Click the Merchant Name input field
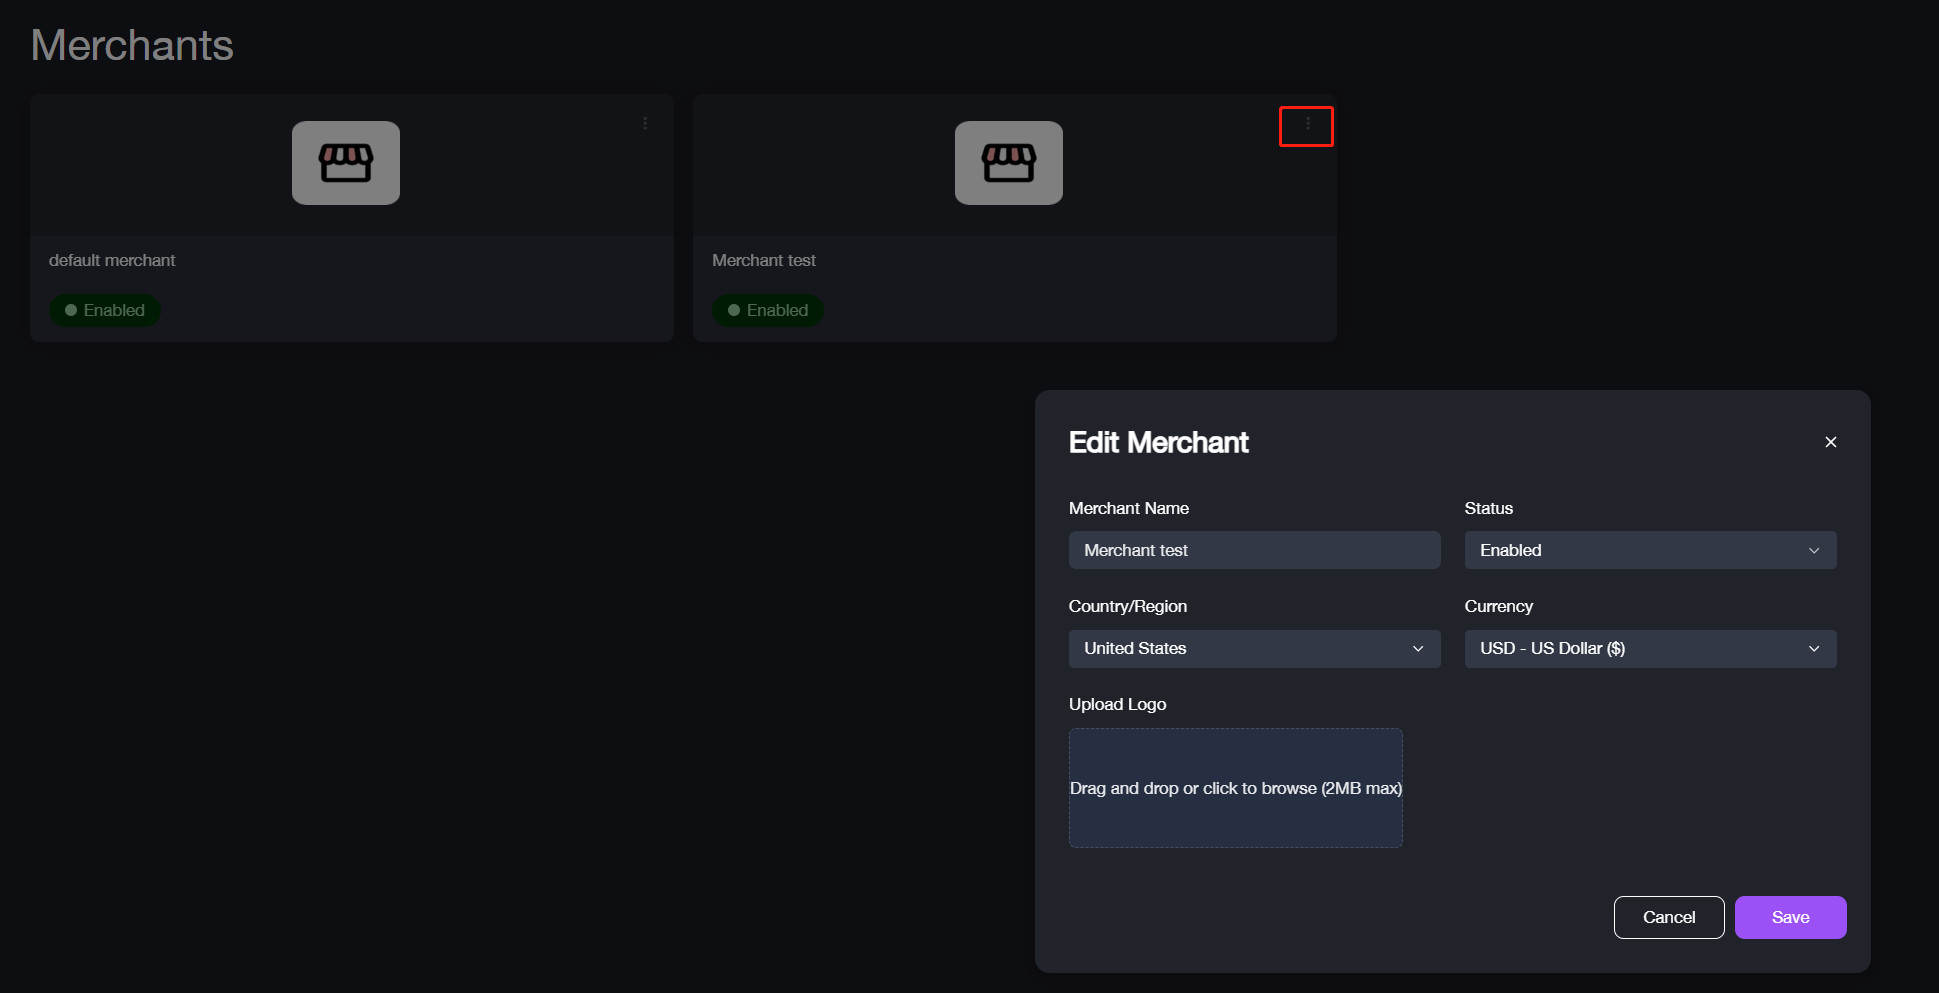This screenshot has width=1939, height=993. 1254,551
